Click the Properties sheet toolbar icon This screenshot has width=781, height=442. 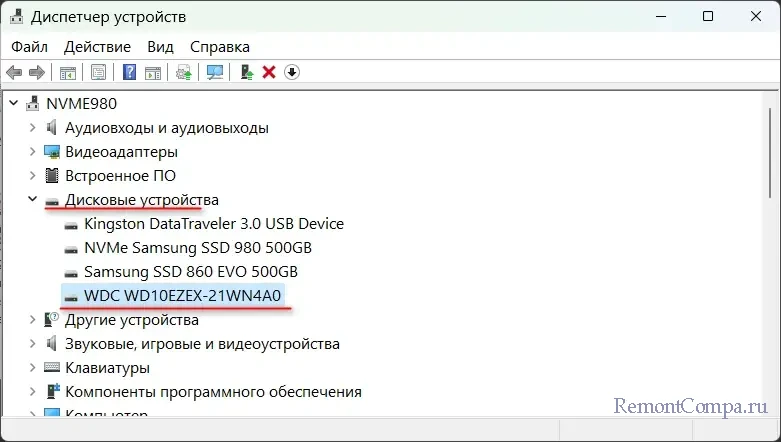98,72
